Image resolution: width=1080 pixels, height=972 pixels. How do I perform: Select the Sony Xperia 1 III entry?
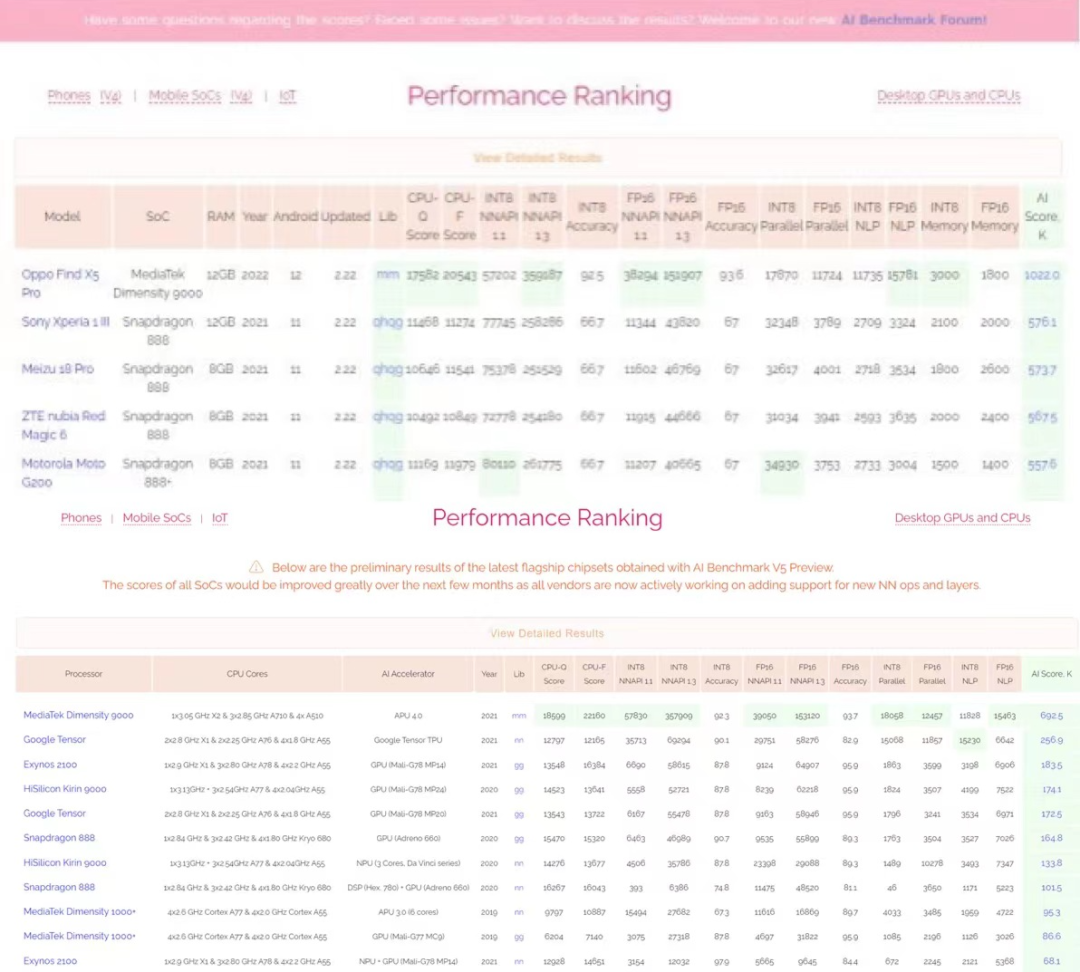coord(66,322)
